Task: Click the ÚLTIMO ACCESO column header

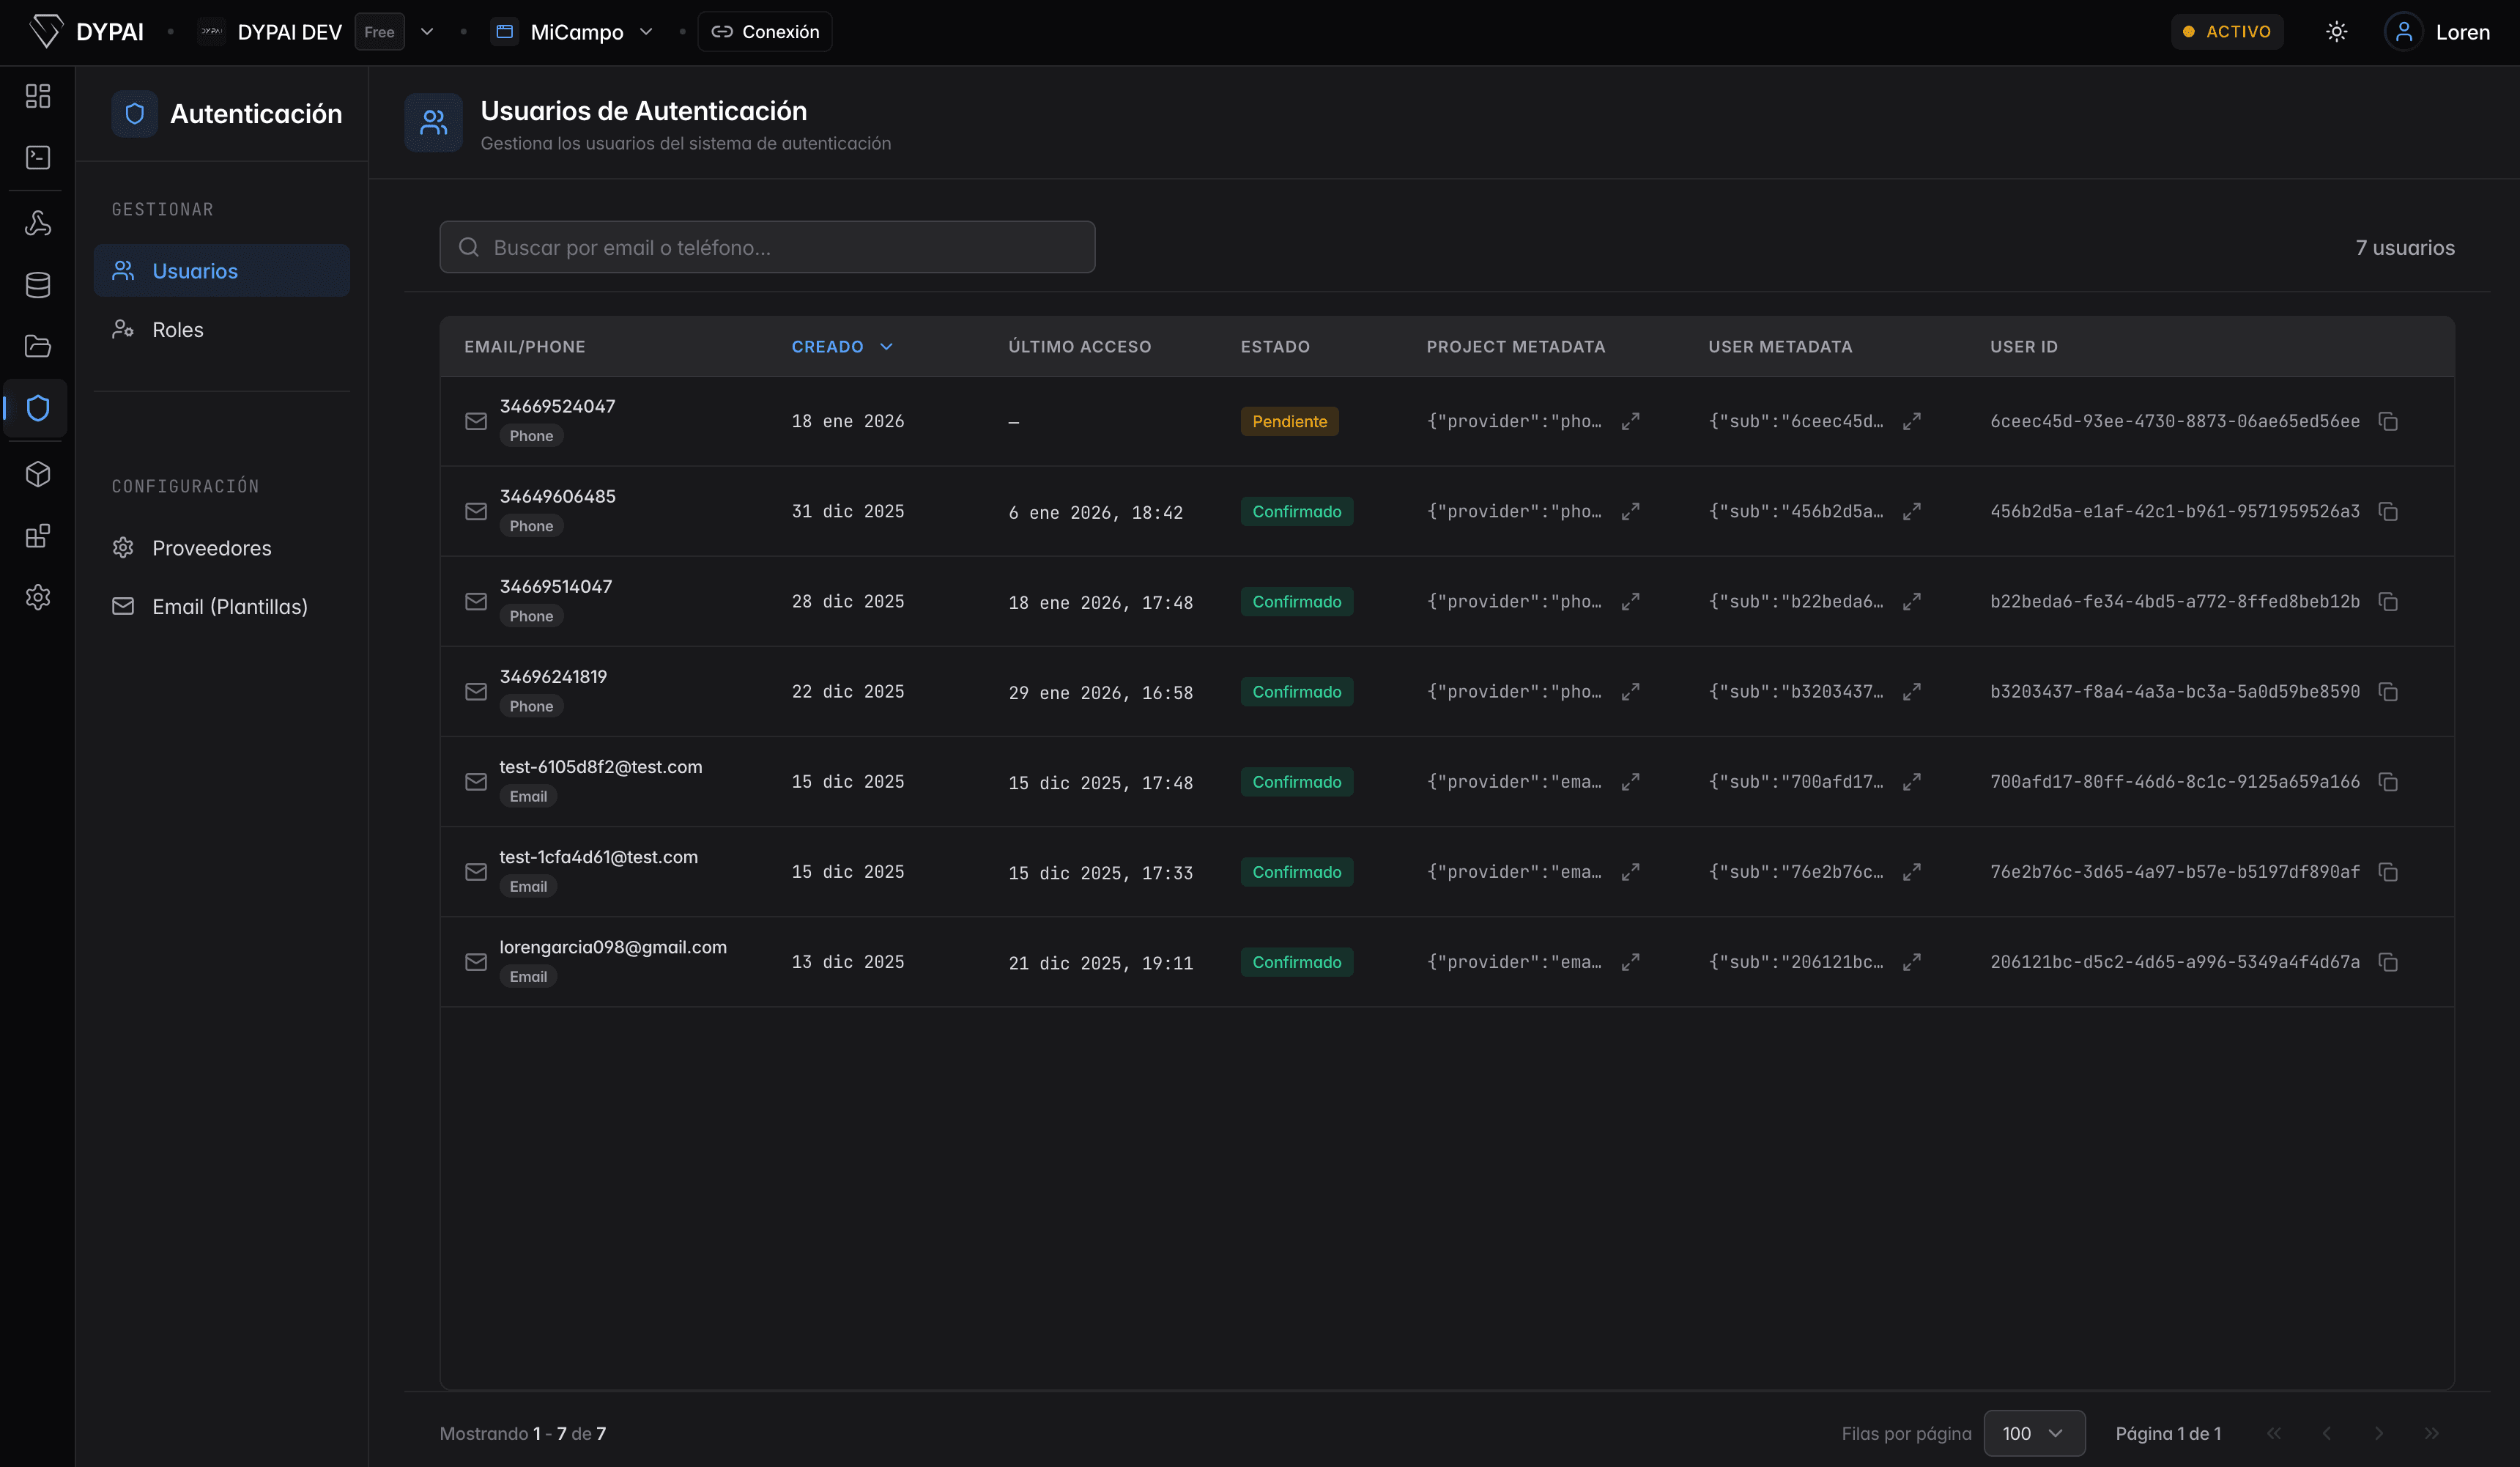Action: [1079, 346]
